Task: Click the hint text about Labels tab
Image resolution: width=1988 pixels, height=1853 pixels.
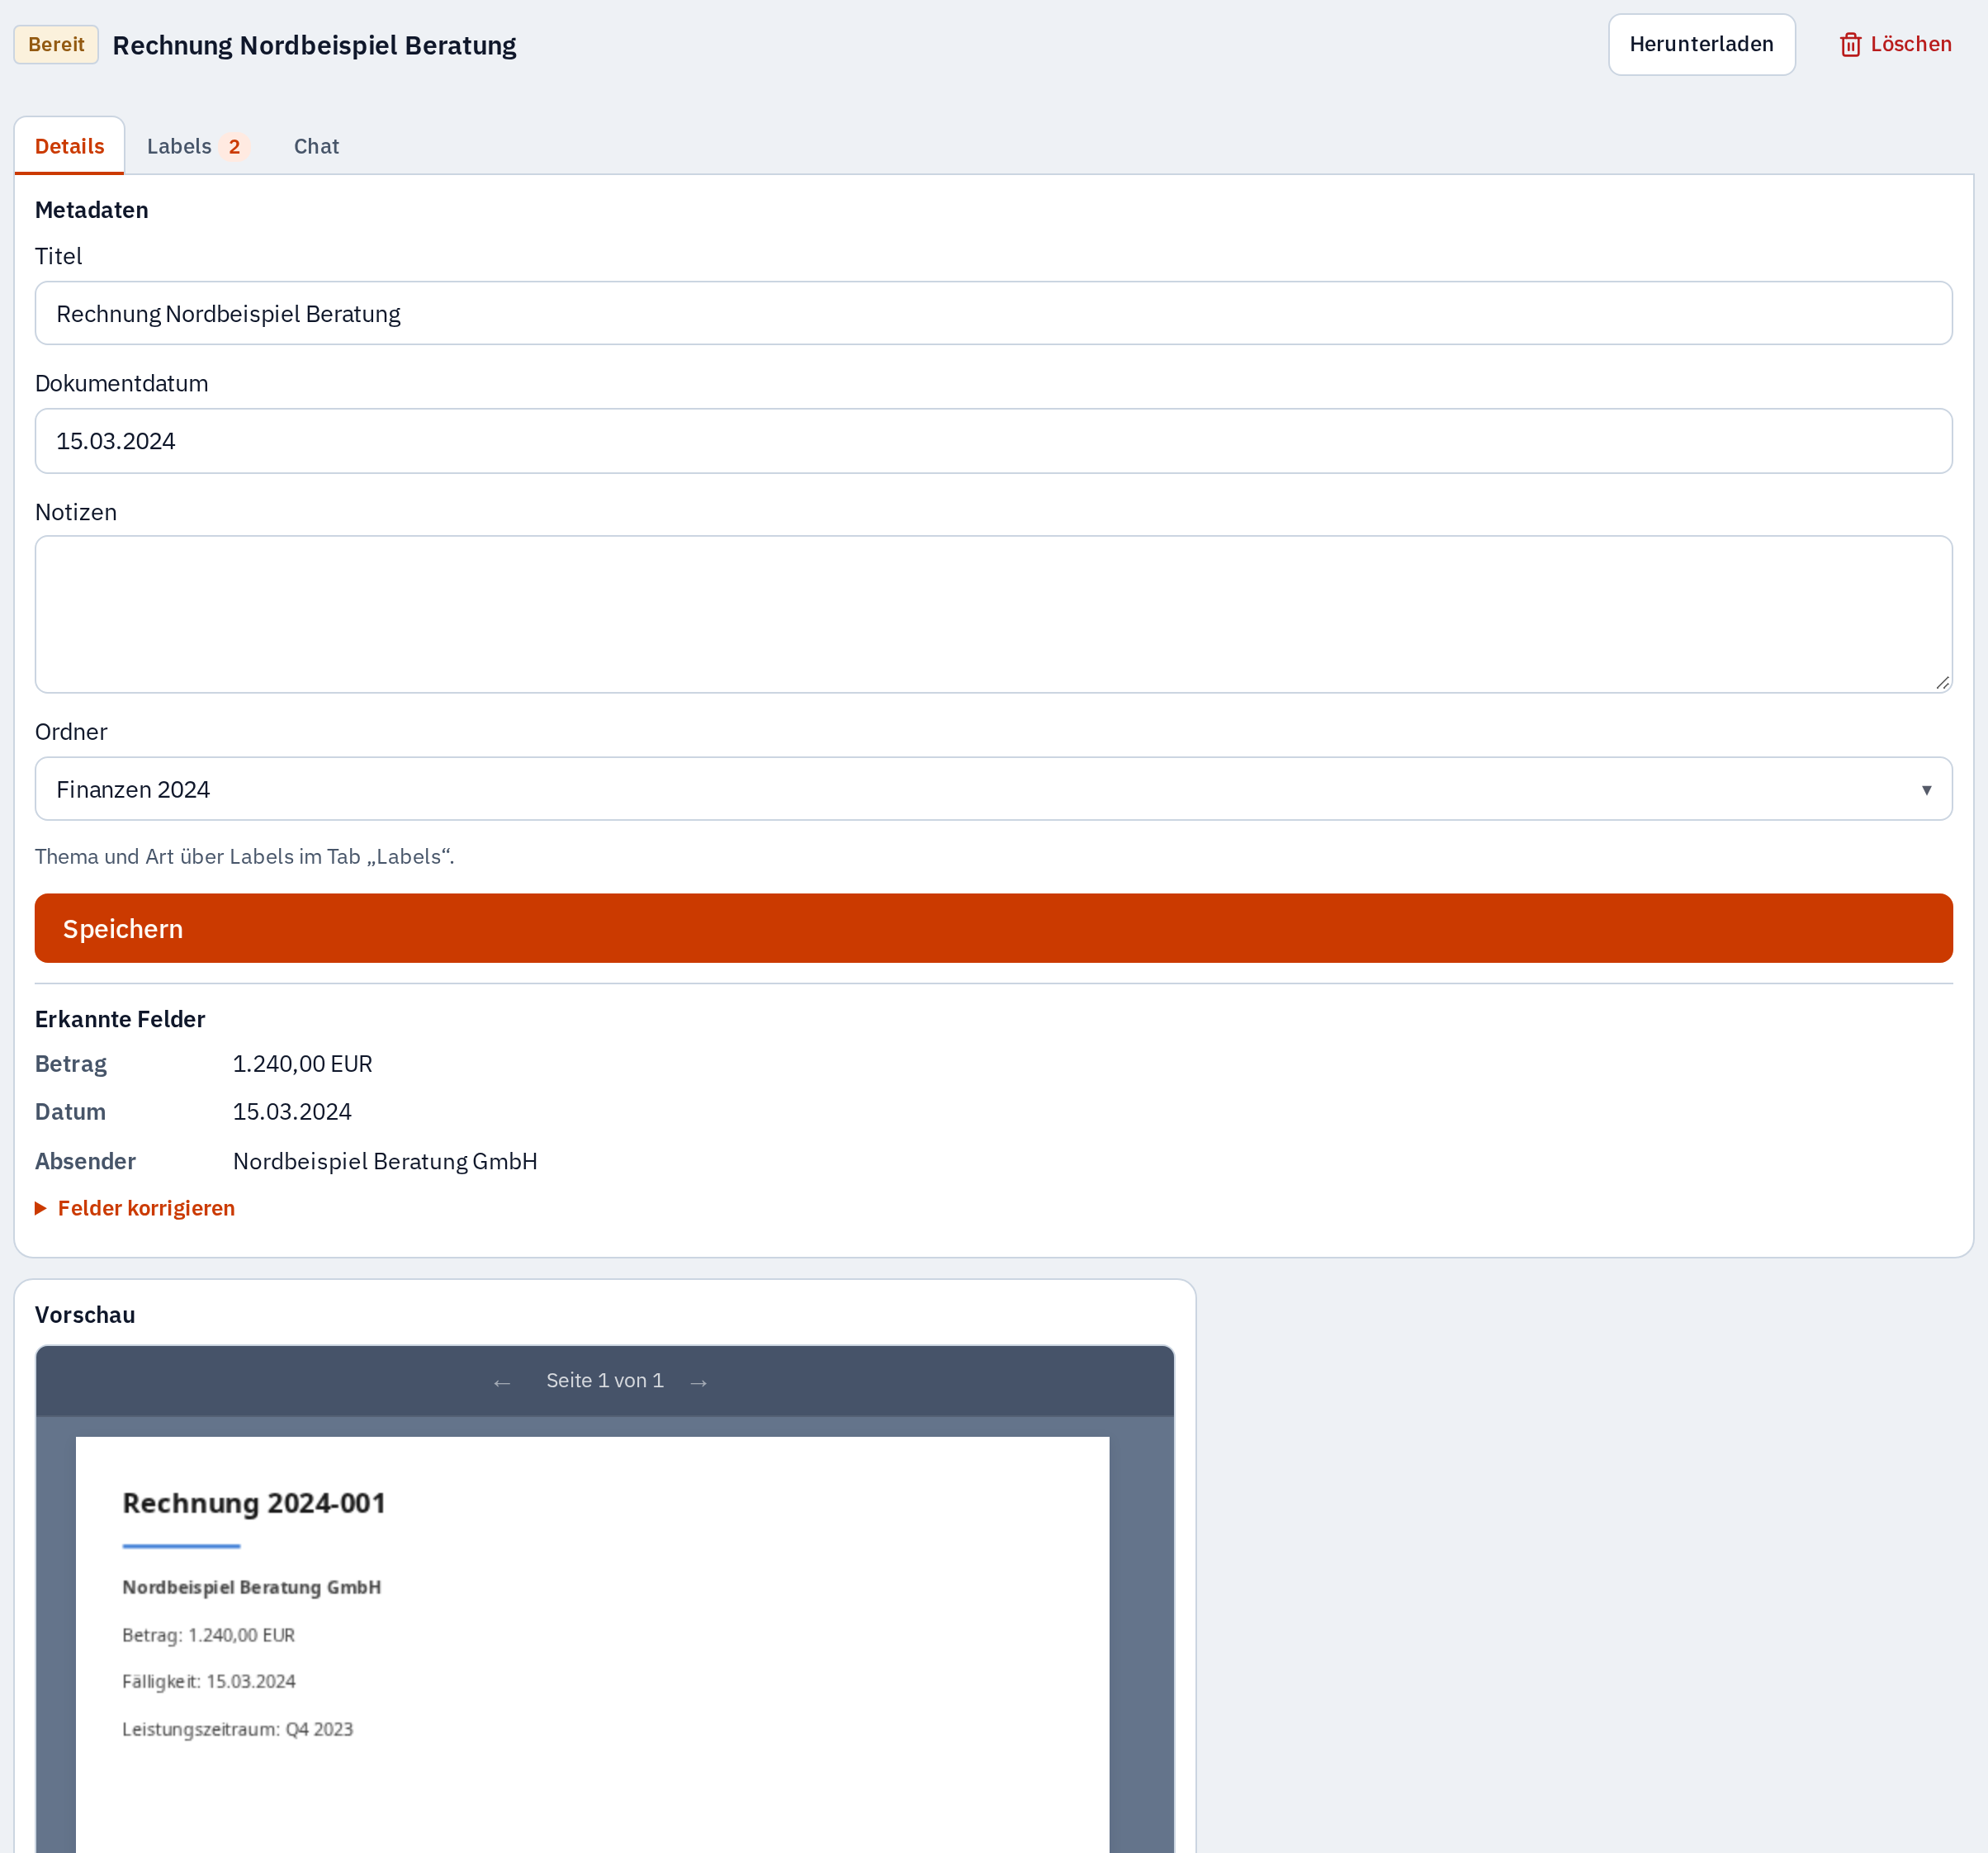Action: [244, 857]
